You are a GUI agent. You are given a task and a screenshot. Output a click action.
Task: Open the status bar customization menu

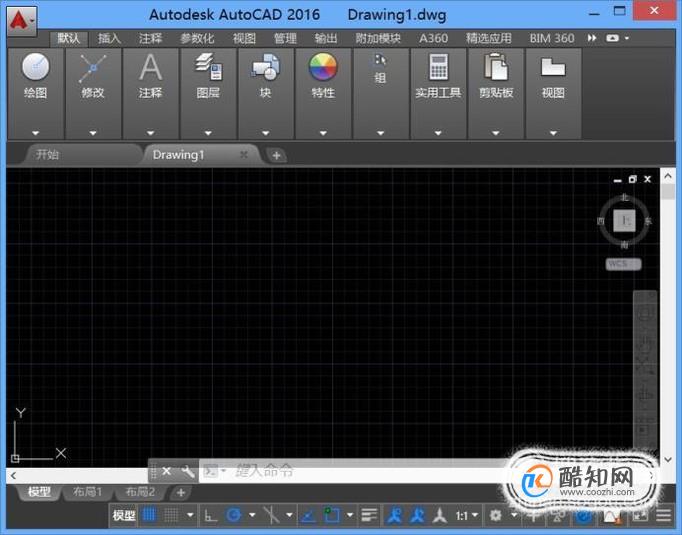(x=663, y=516)
